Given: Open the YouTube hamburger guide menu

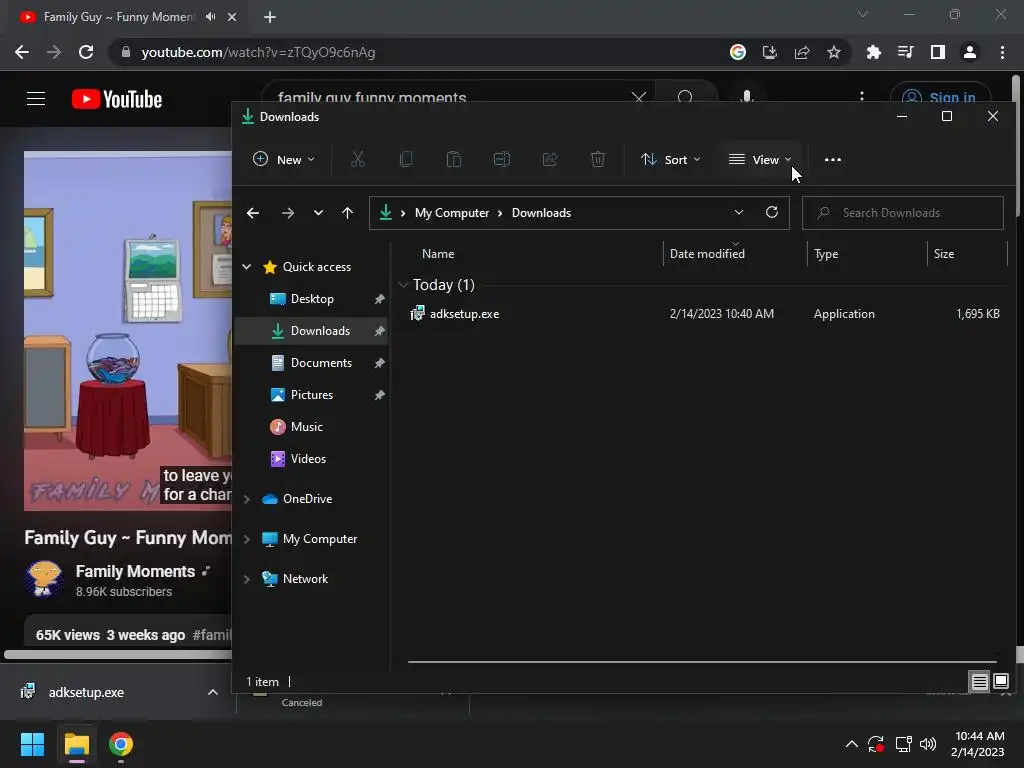Looking at the screenshot, I should click(x=36, y=99).
